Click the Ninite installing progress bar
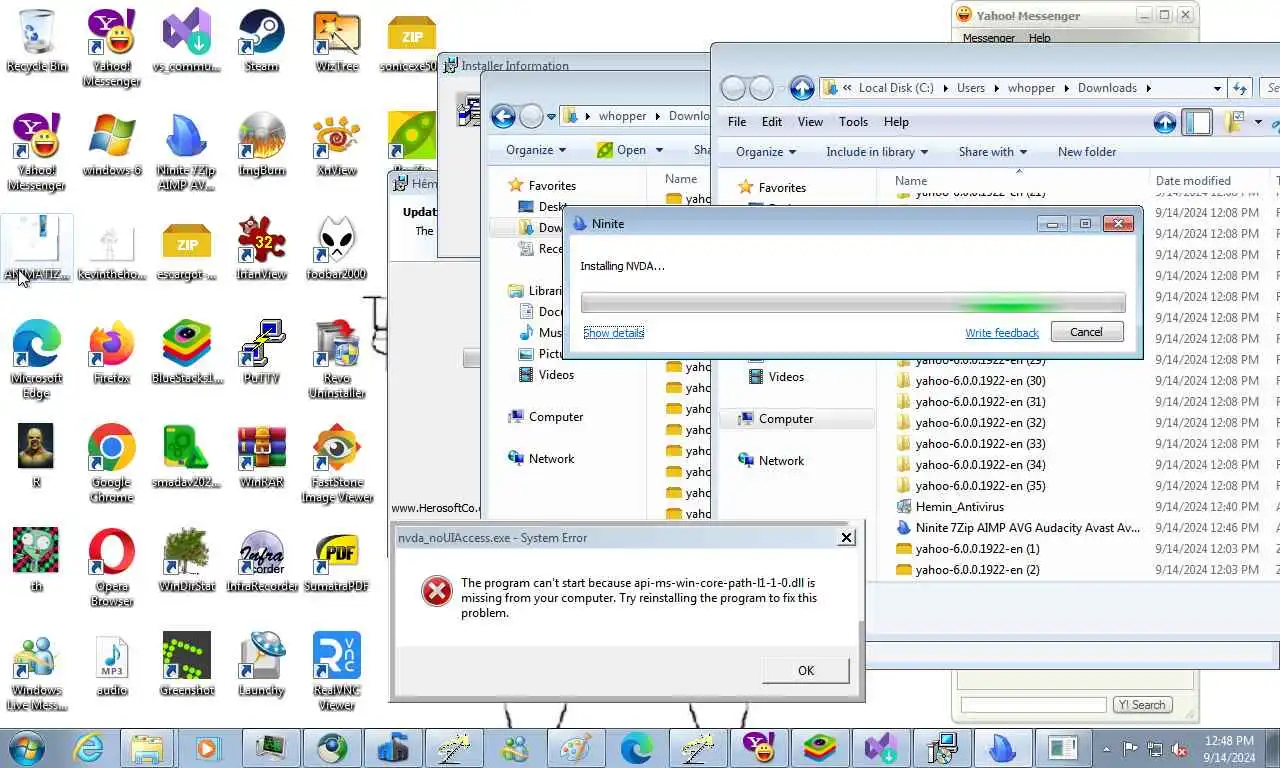 click(853, 303)
